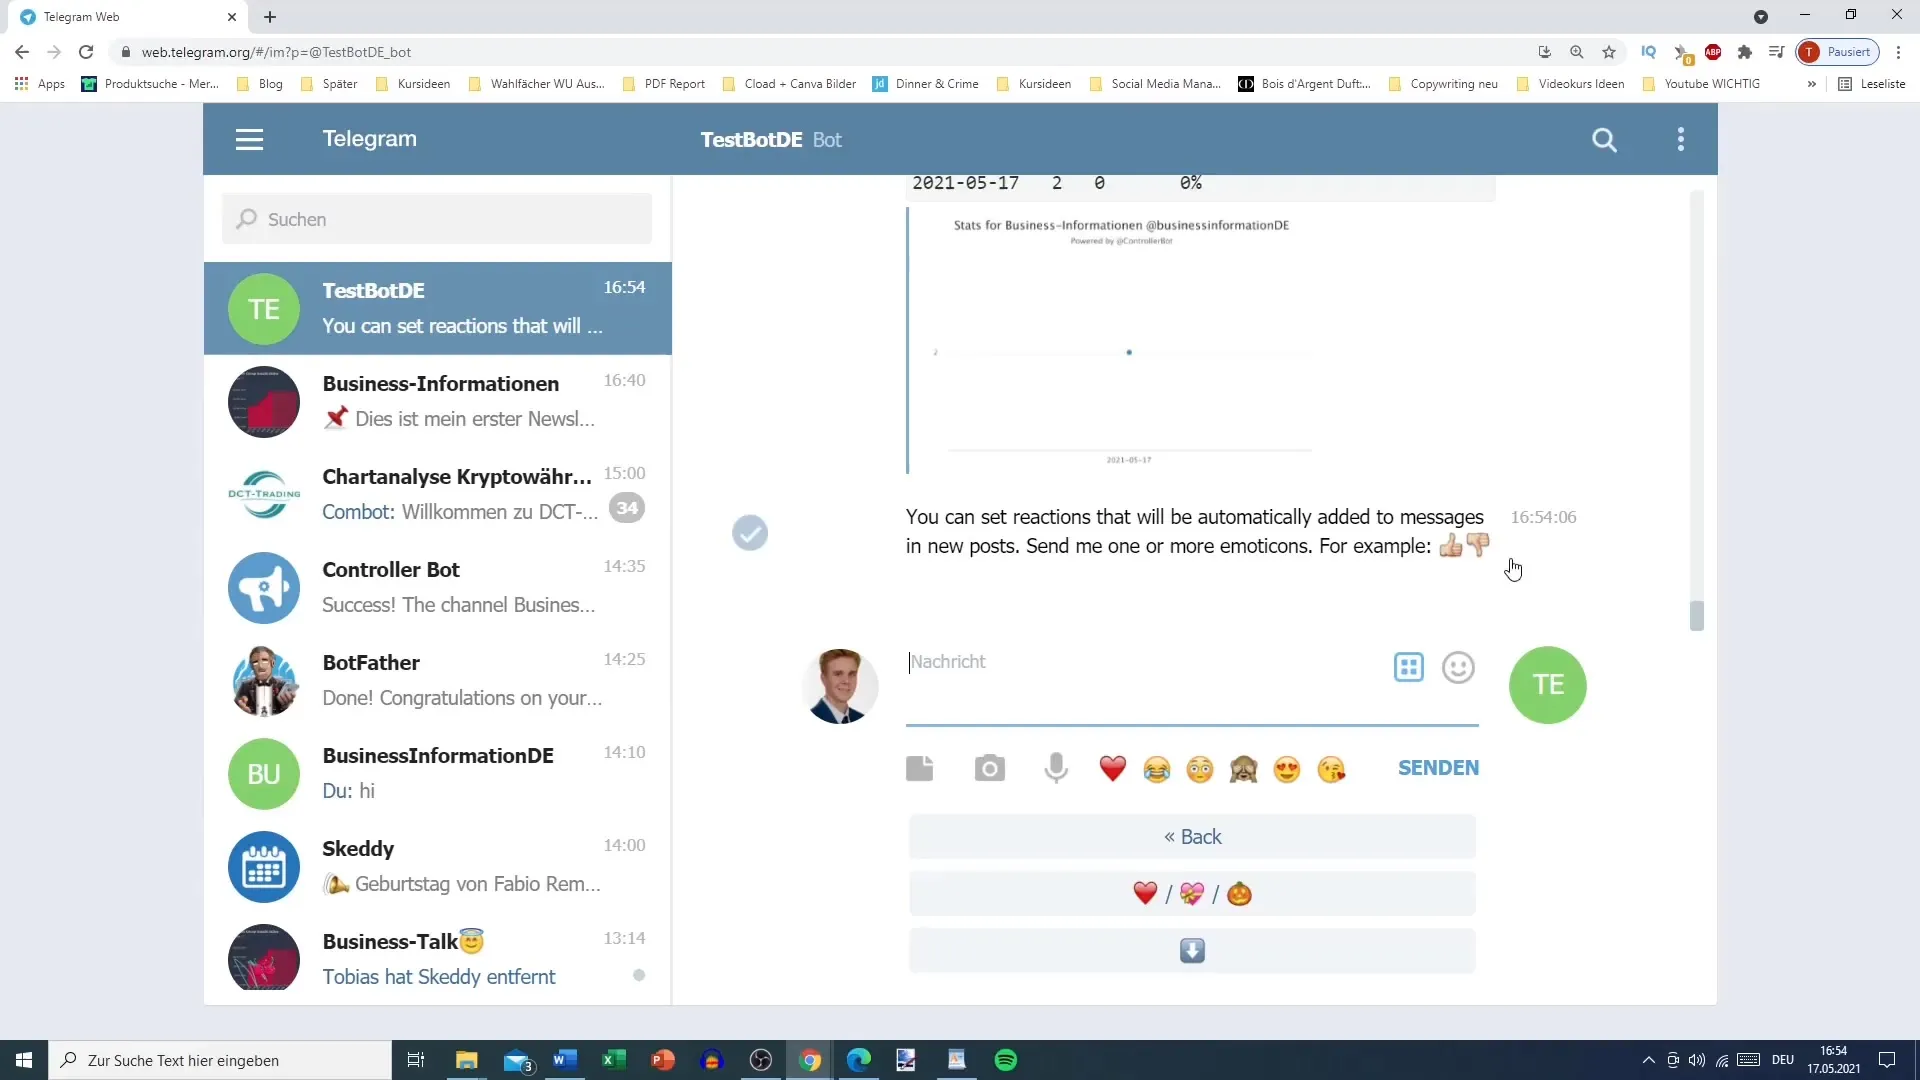Reload the page in Chrome
The height and width of the screenshot is (1080, 1920).
click(86, 52)
